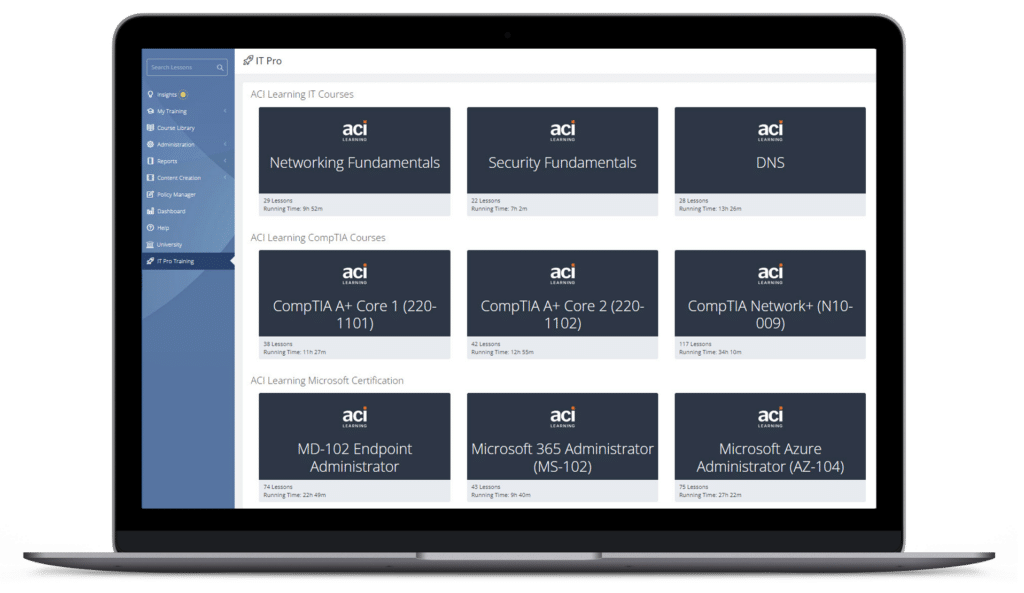Open the Security Fundamentals course card
Image resolution: width=1024 pixels, height=593 pixels.
click(562, 161)
